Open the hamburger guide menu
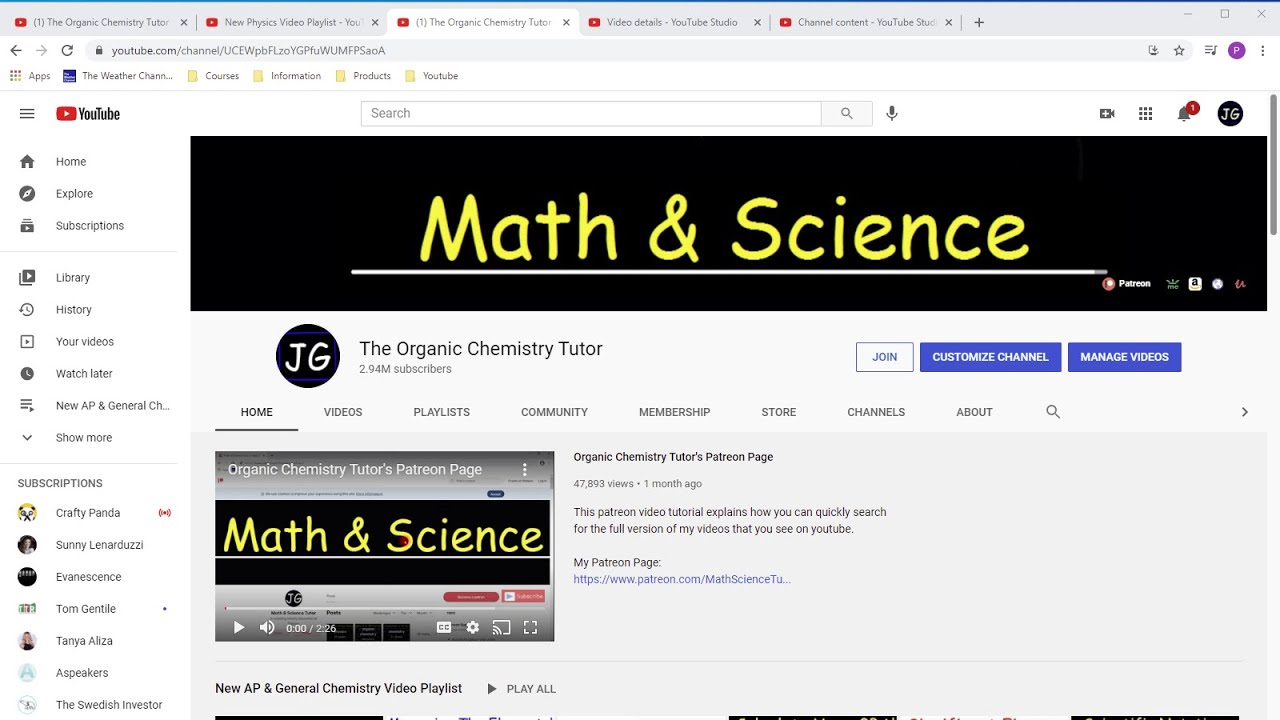Viewport: 1280px width, 720px height. 27,114
